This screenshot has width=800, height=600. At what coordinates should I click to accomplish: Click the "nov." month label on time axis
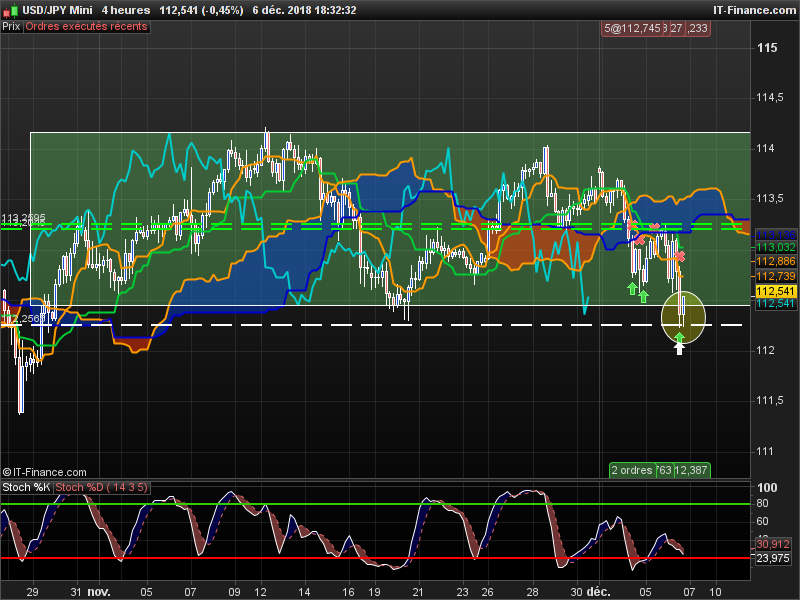click(x=98, y=592)
